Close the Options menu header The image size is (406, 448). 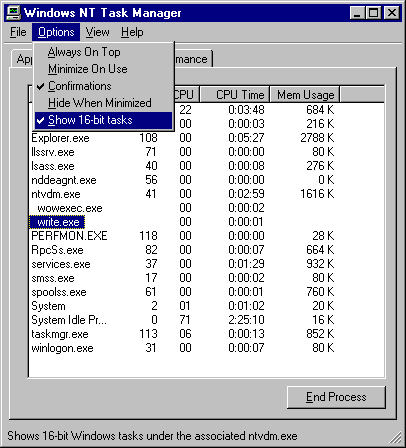(56, 32)
